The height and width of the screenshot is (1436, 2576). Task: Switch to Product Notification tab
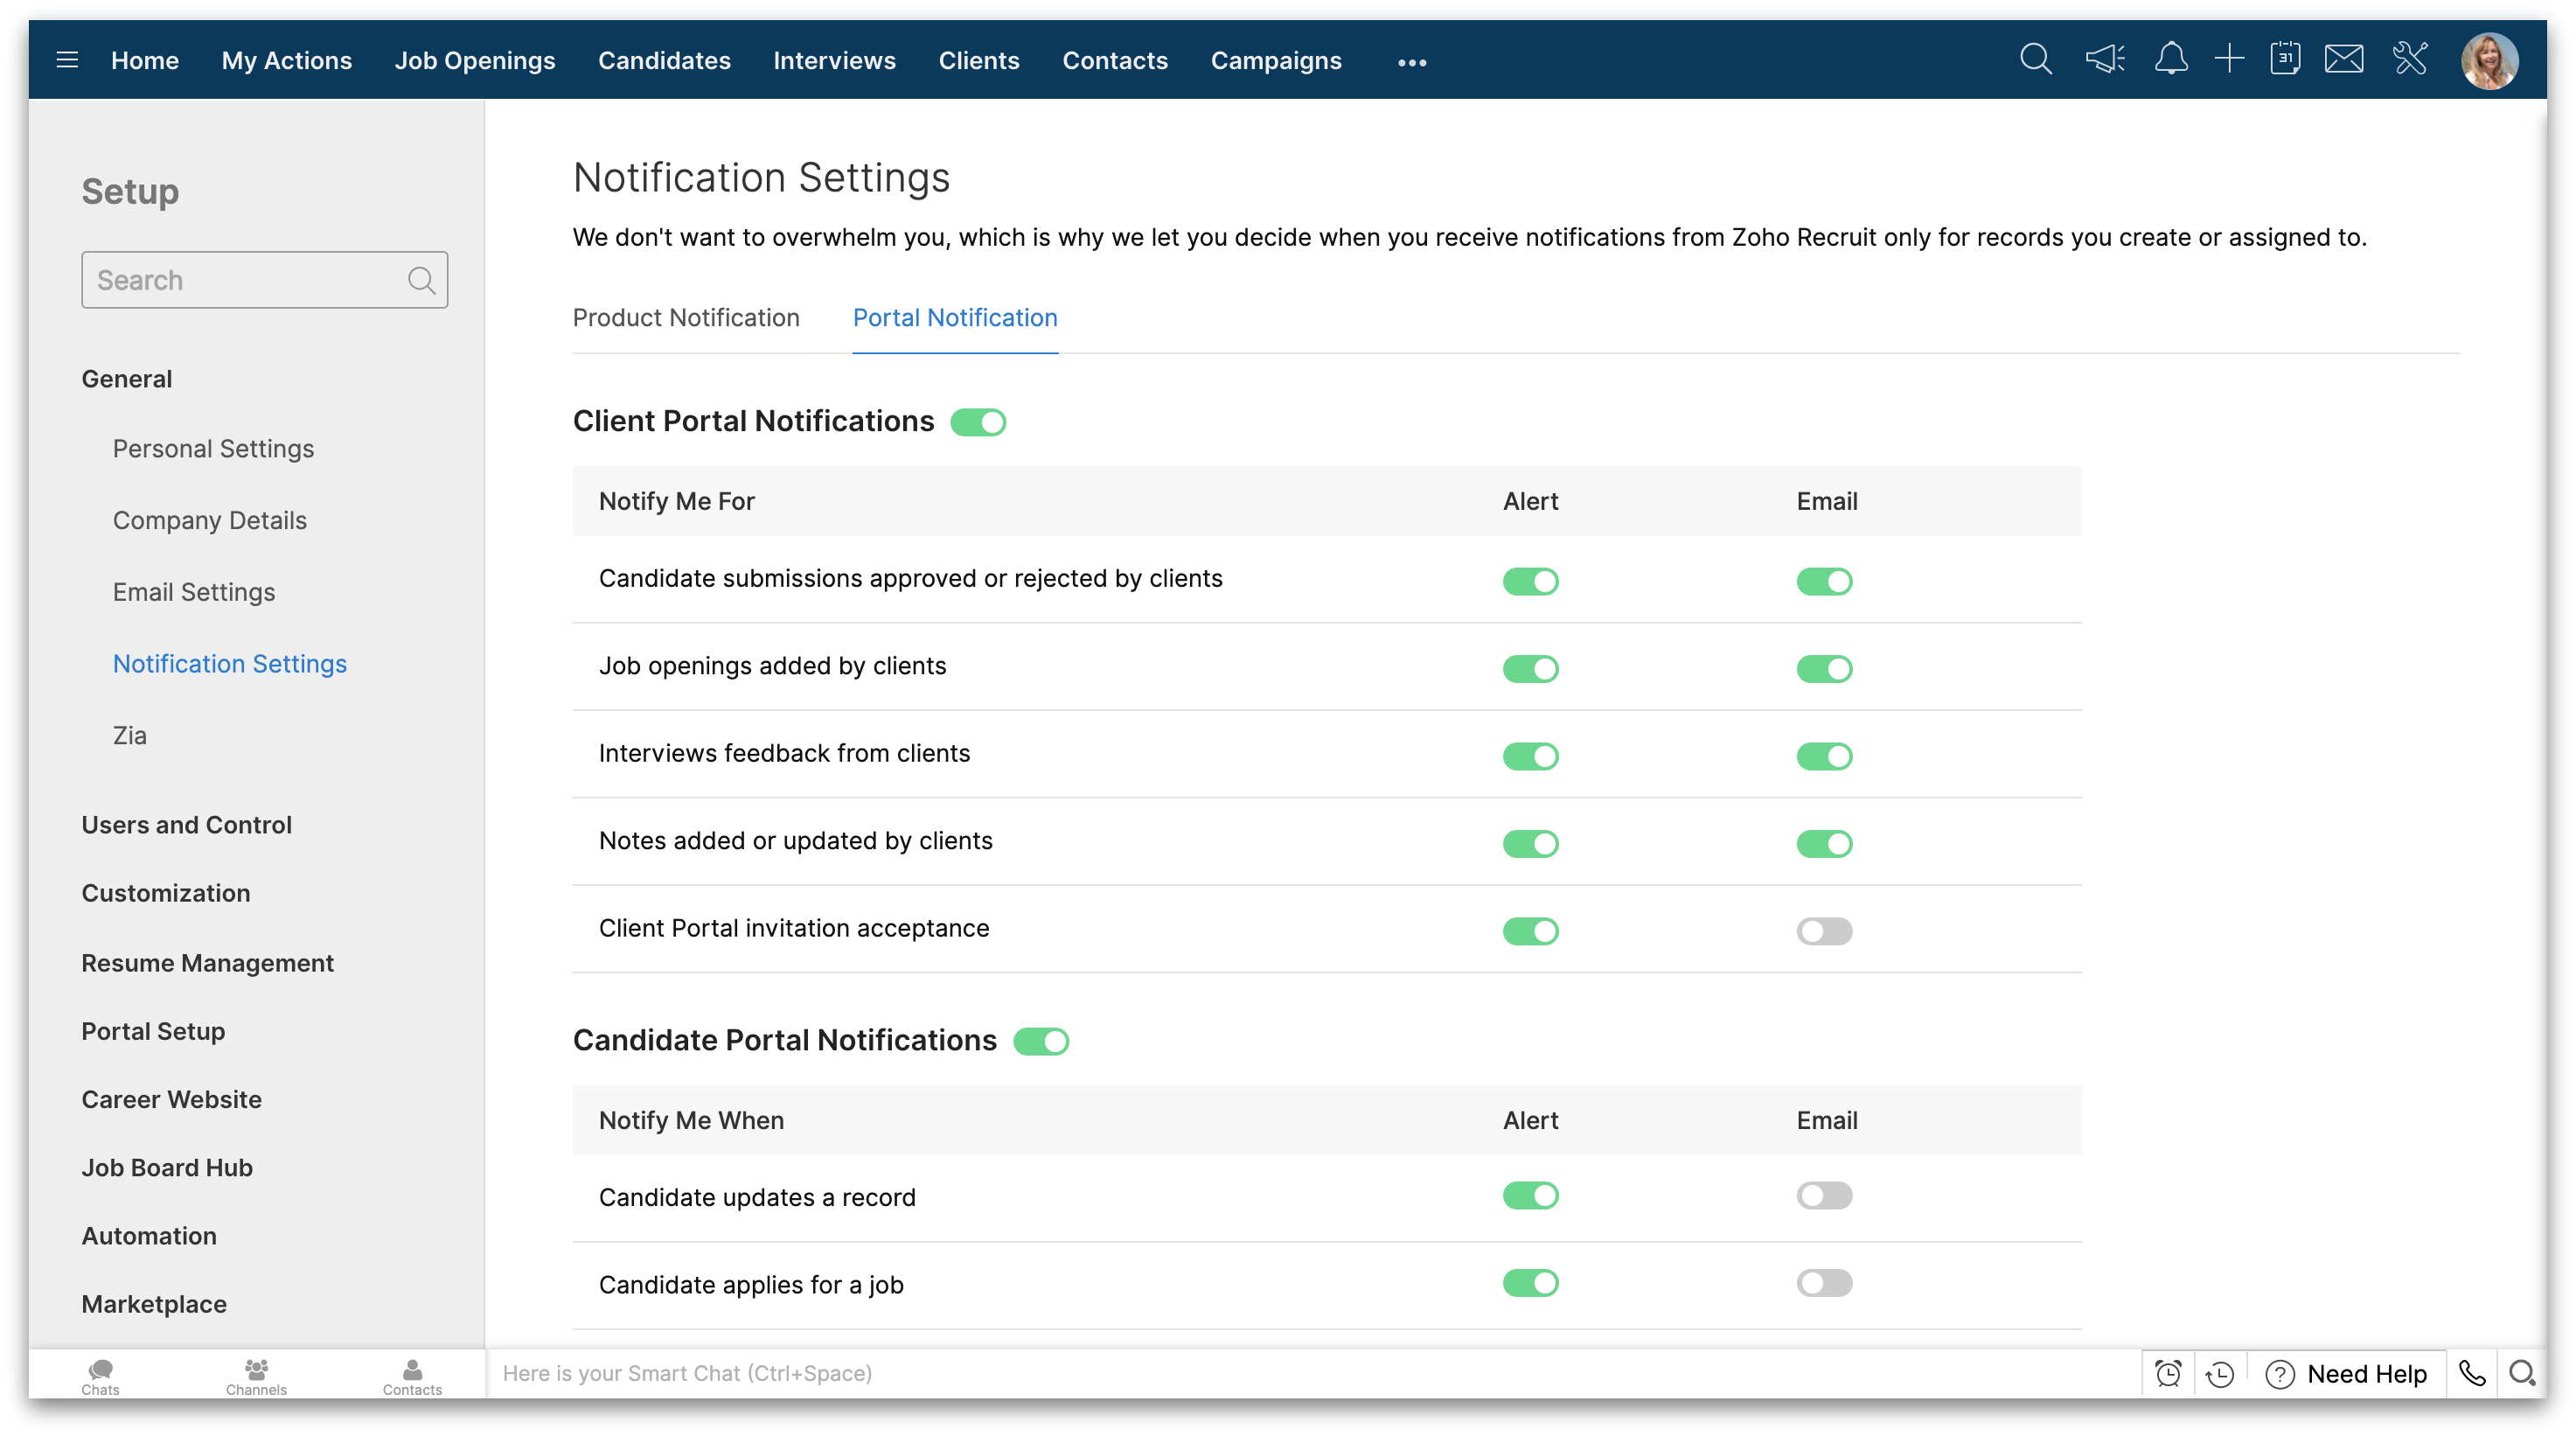pos(686,318)
